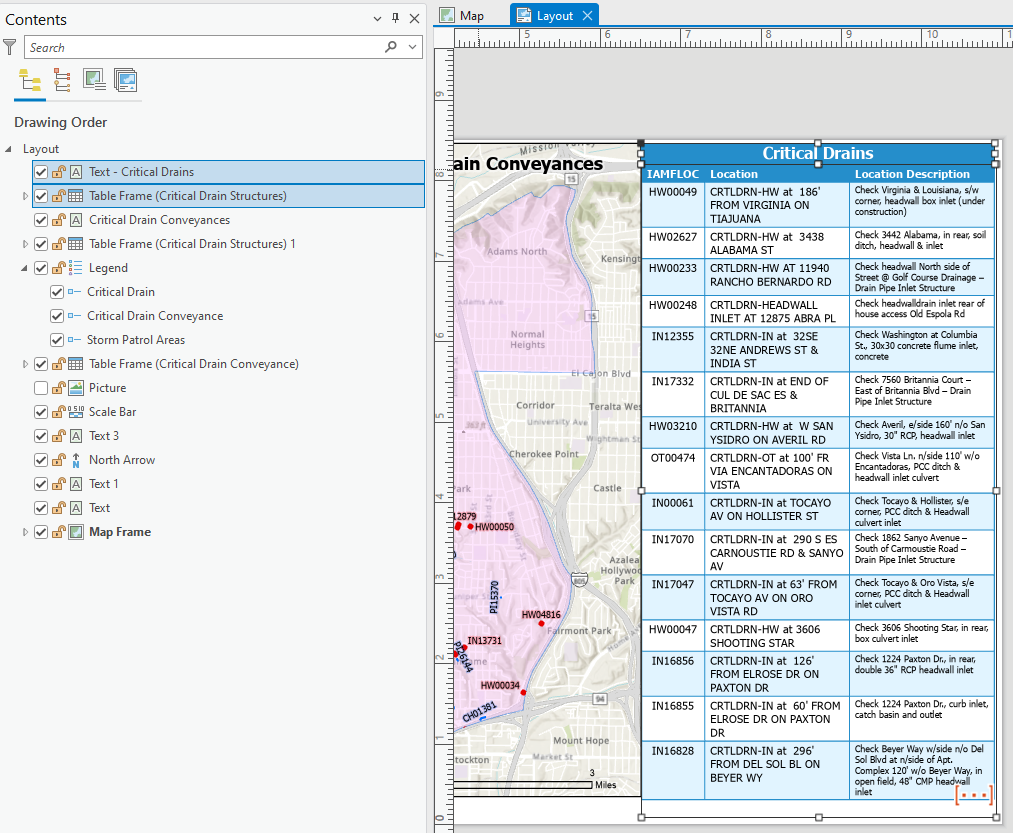This screenshot has height=833, width=1013.
Task: Click the filter funnel icon beside Search
Action: 10,47
